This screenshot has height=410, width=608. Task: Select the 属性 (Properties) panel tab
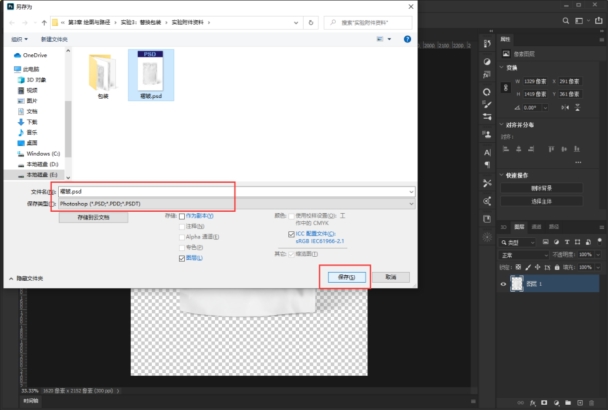pyautogui.click(x=505, y=39)
